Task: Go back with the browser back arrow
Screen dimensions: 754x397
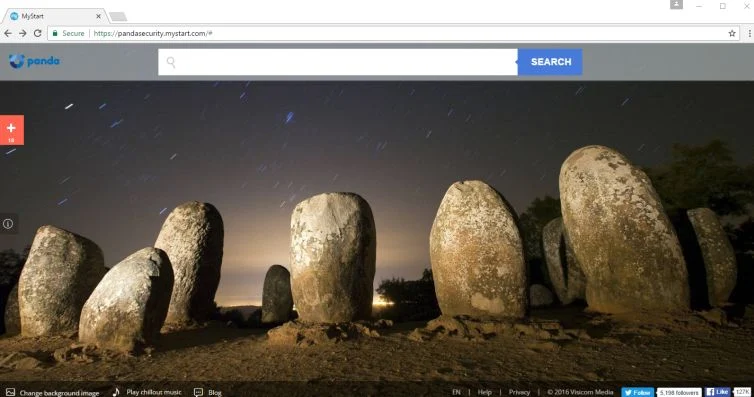Action: (x=8, y=33)
